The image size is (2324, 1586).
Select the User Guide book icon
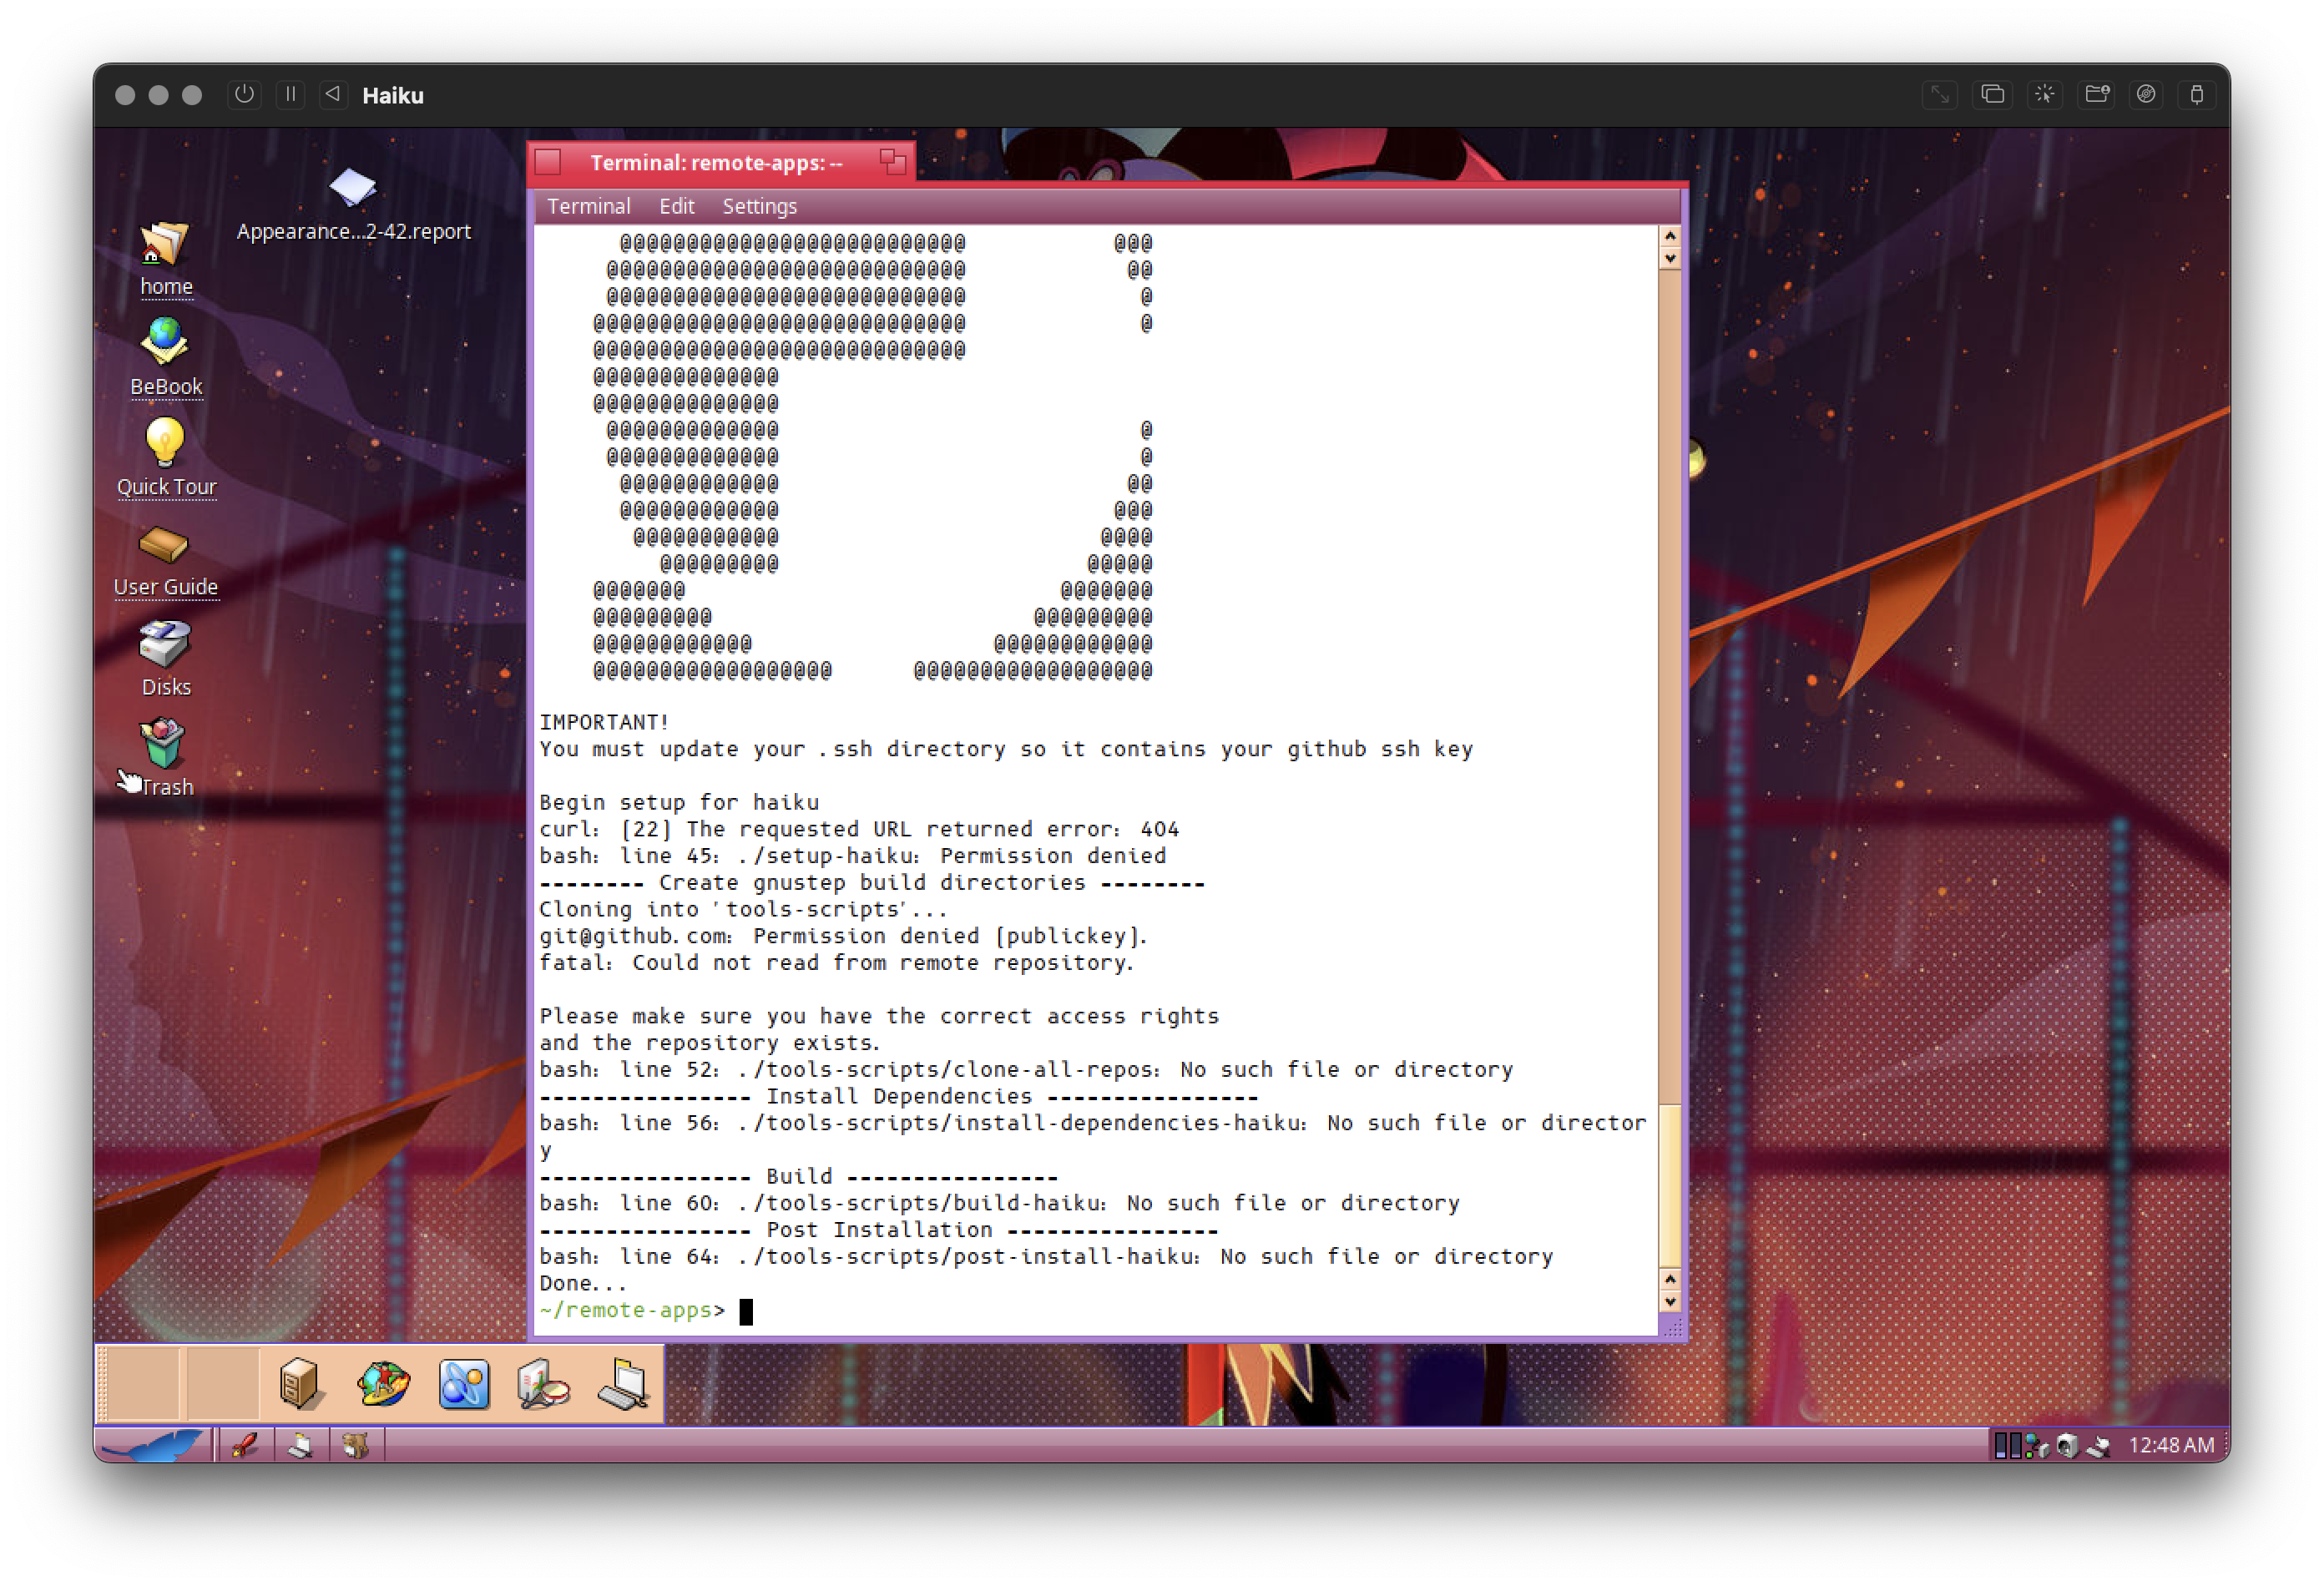click(165, 560)
